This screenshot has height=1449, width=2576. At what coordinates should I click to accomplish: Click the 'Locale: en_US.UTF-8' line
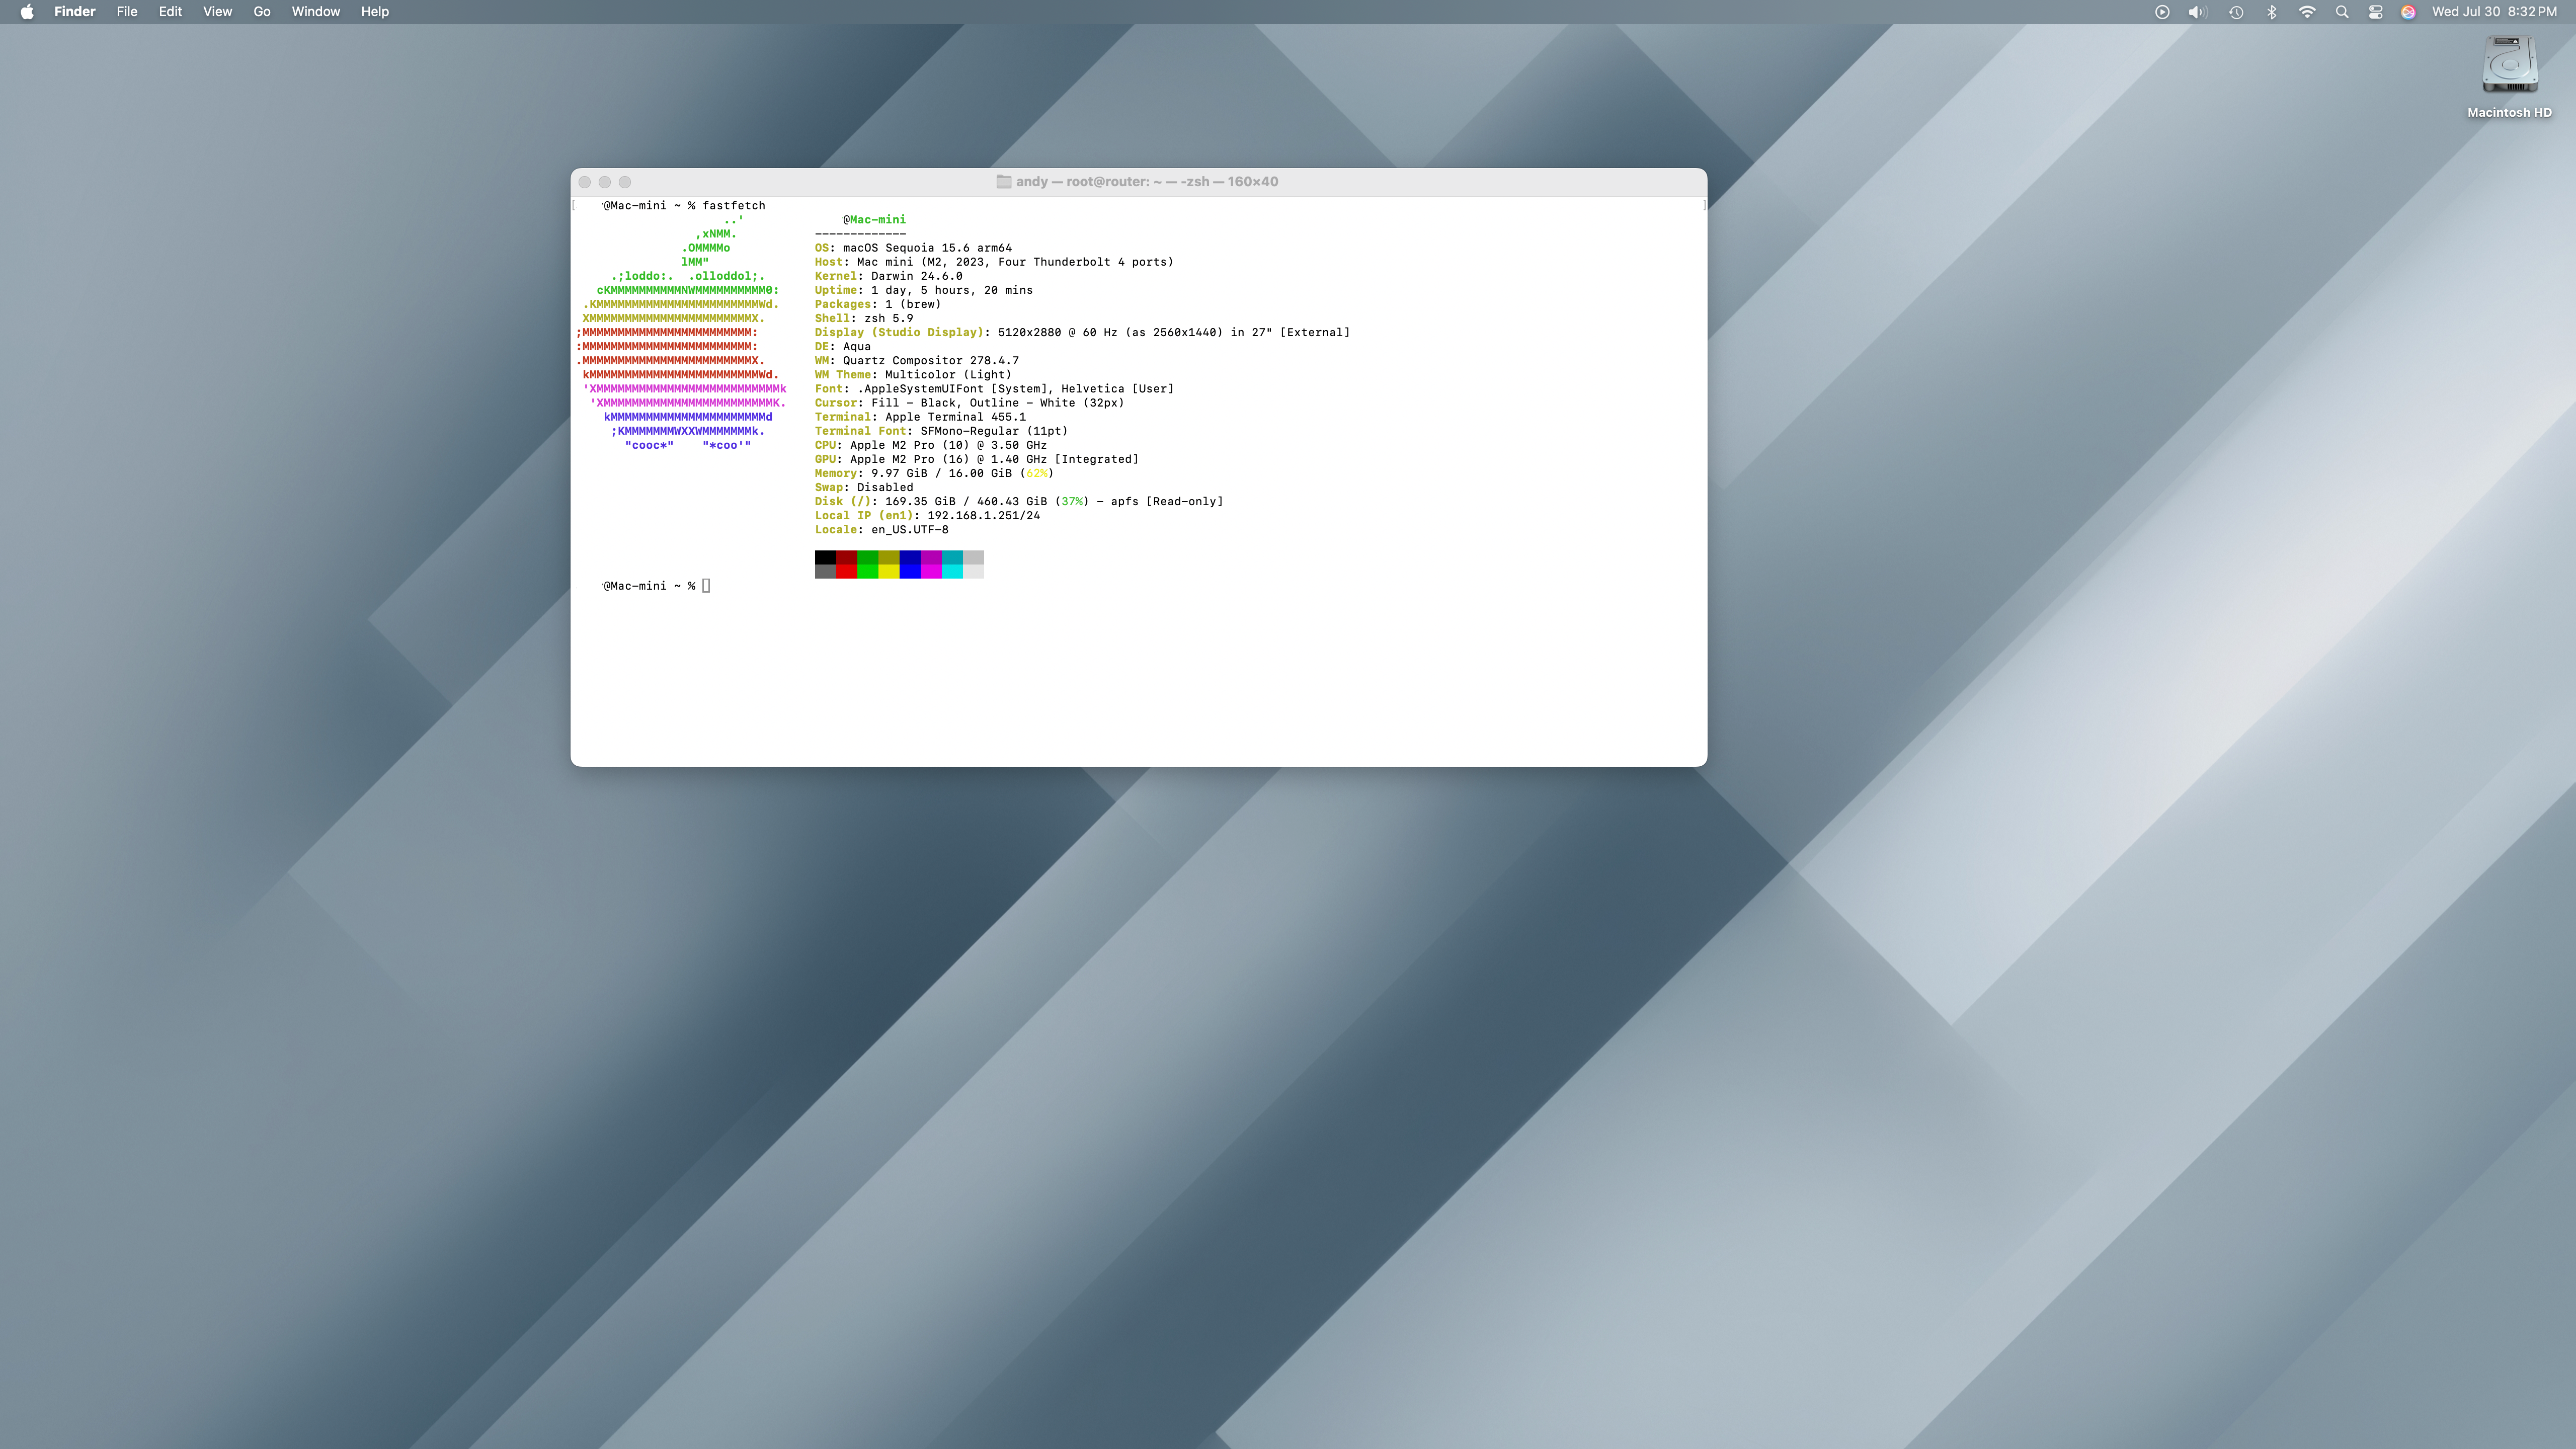pyautogui.click(x=881, y=529)
